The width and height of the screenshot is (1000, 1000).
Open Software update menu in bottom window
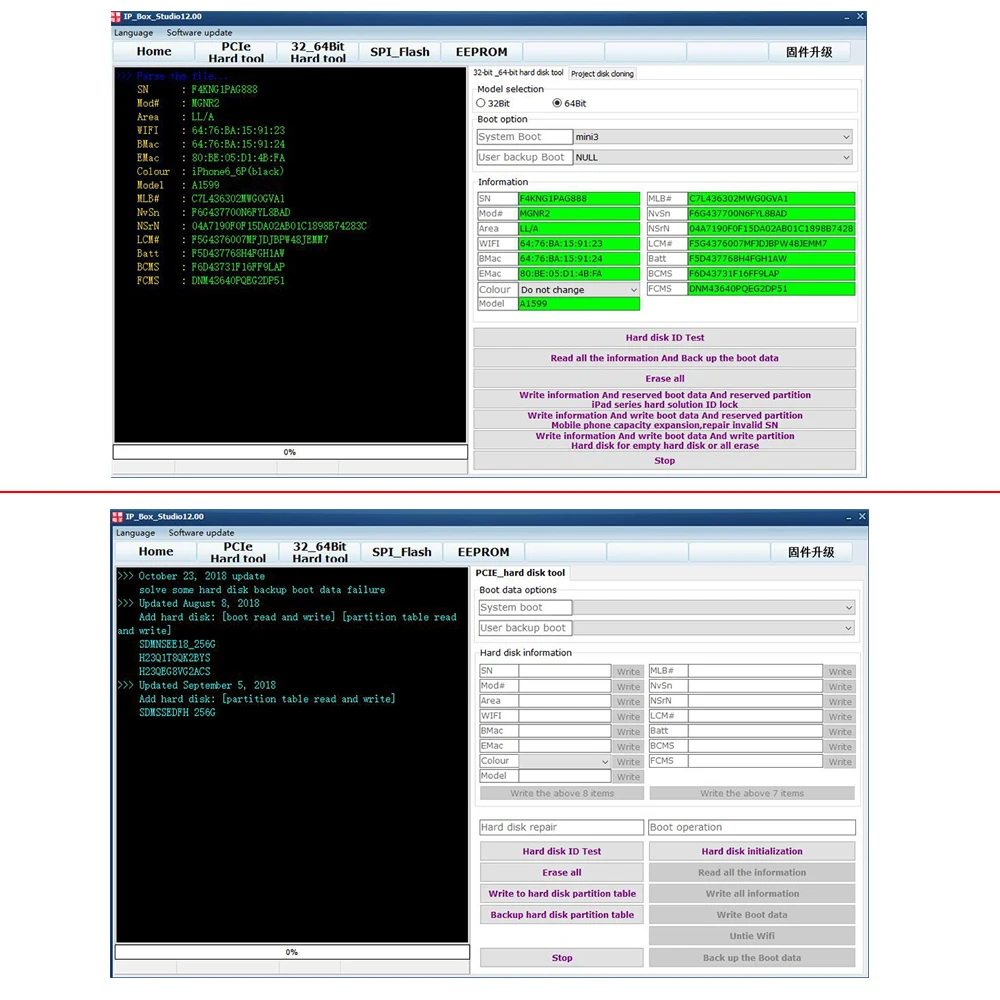pos(201,533)
